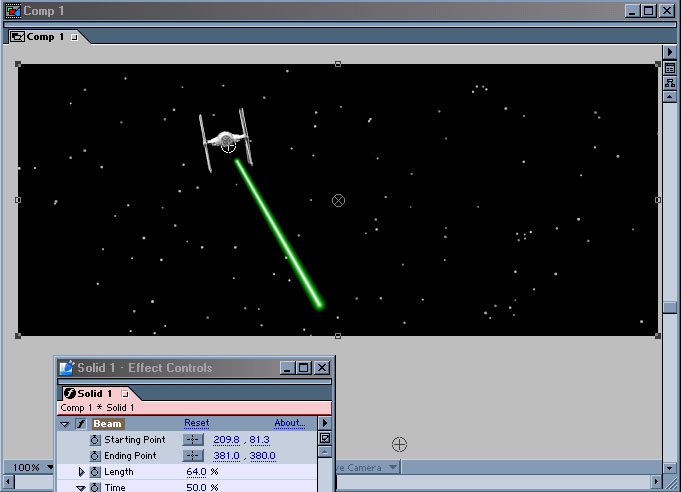This screenshot has height=492, width=681.
Task: Toggle Beam effect enable switch
Action: pyautogui.click(x=80, y=424)
